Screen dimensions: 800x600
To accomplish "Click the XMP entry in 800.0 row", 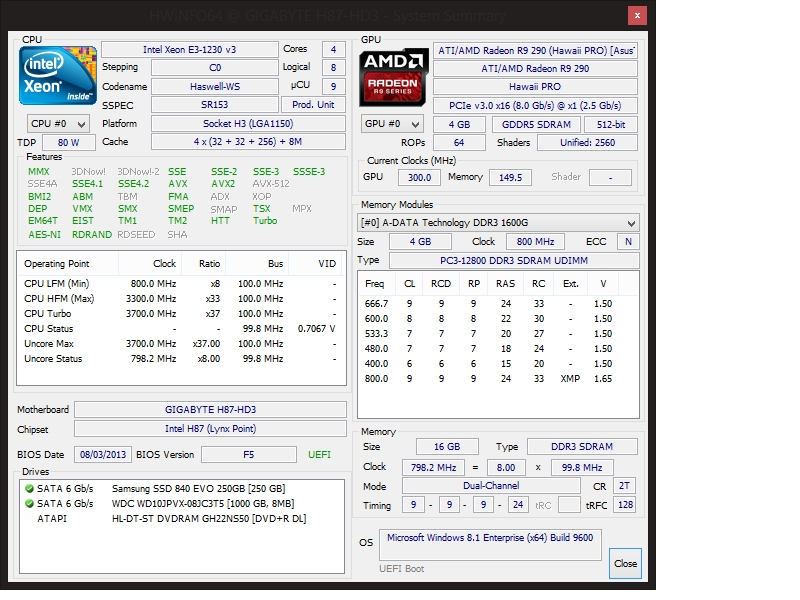I will click(570, 379).
